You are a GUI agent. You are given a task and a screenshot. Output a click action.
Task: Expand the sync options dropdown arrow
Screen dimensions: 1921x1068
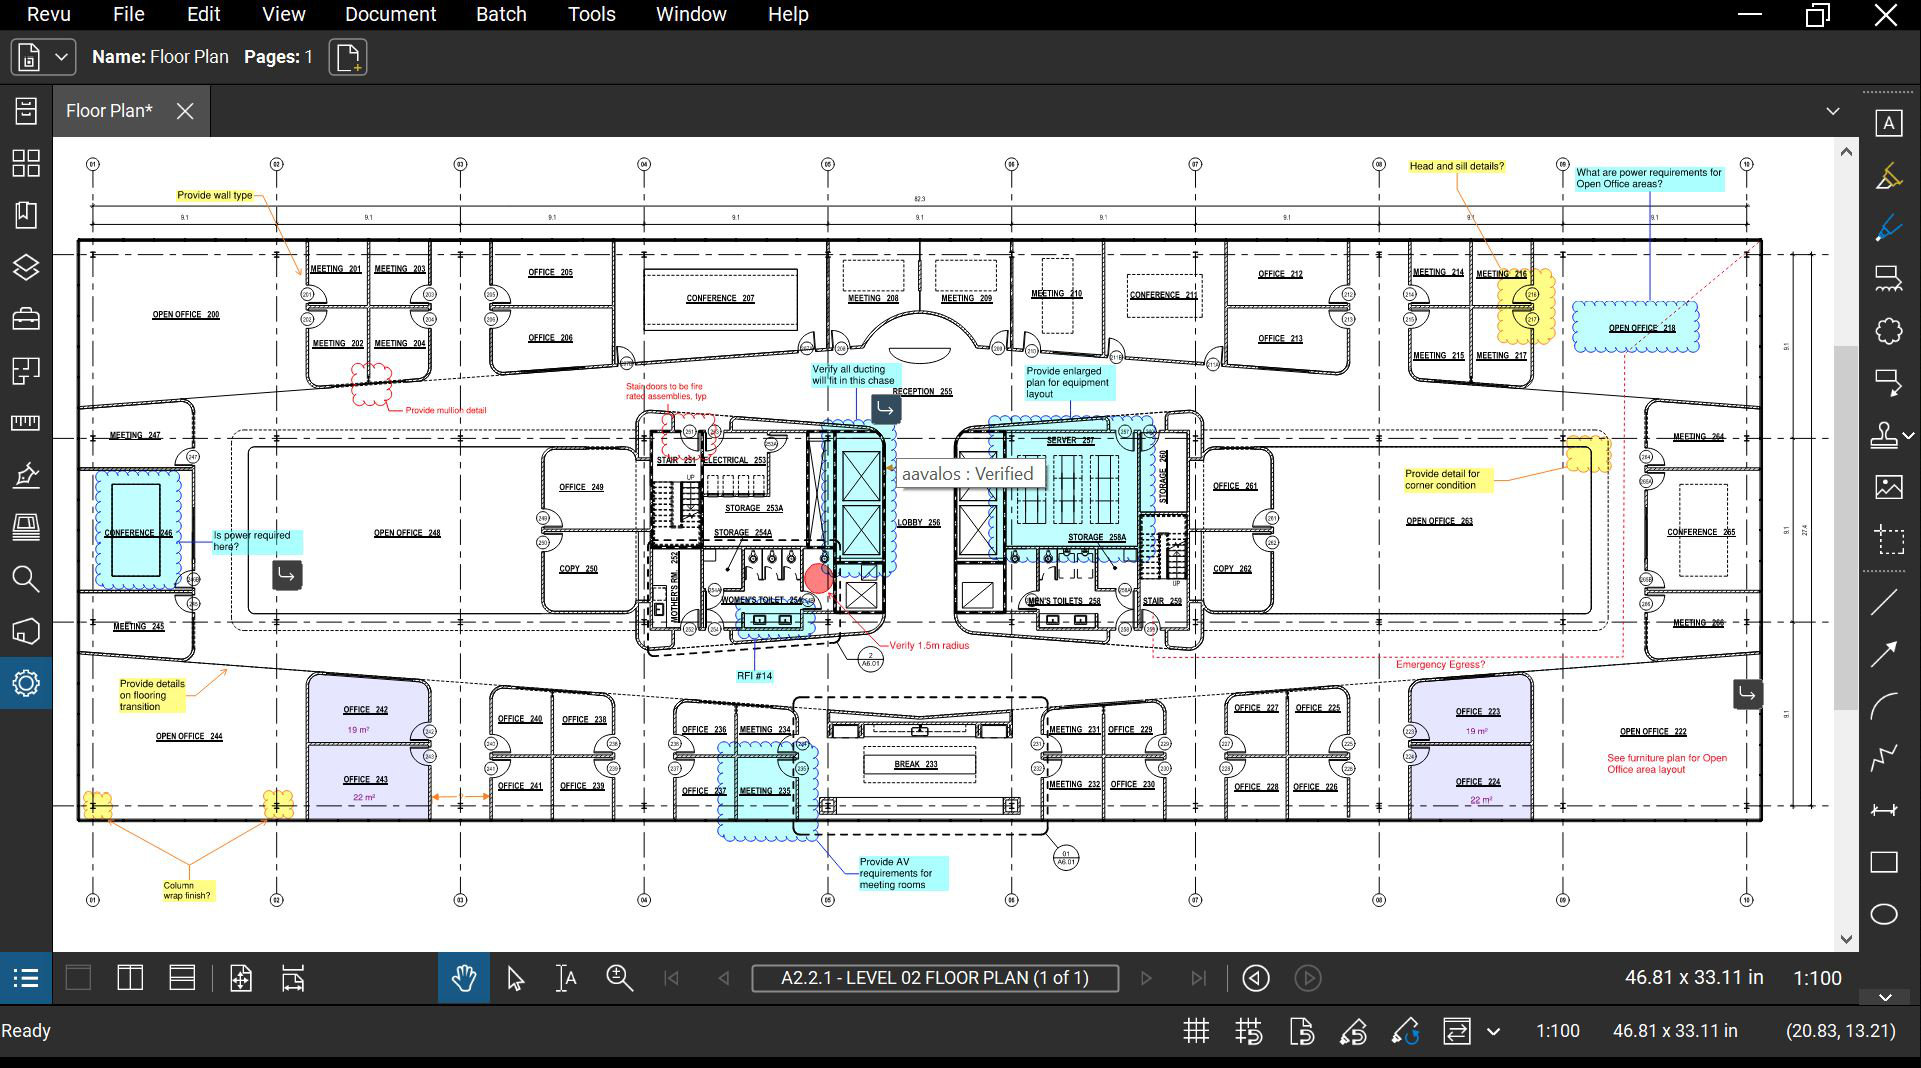1493,1031
